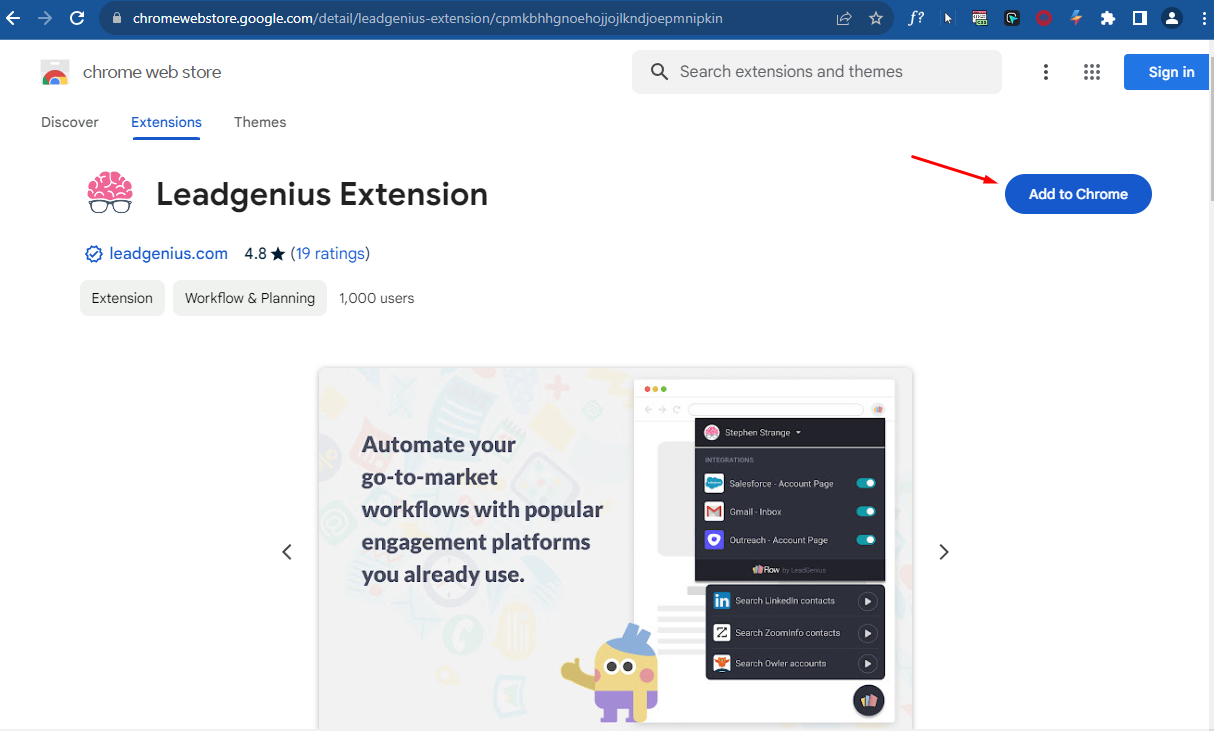Screen dimensions: 1214x731
Task: Open the mouse pointer extension icon
Action: (948, 18)
